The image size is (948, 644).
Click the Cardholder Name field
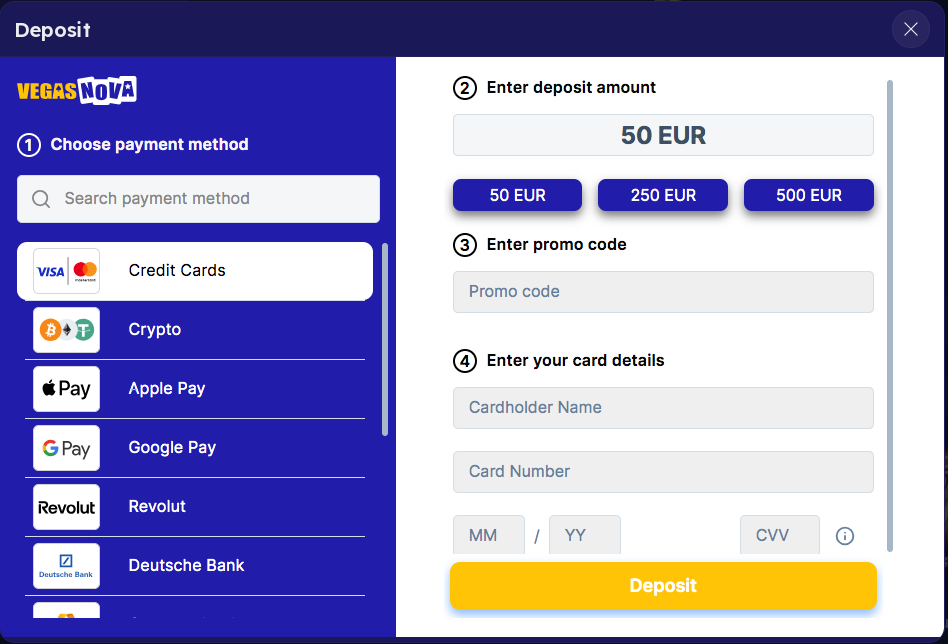point(663,408)
